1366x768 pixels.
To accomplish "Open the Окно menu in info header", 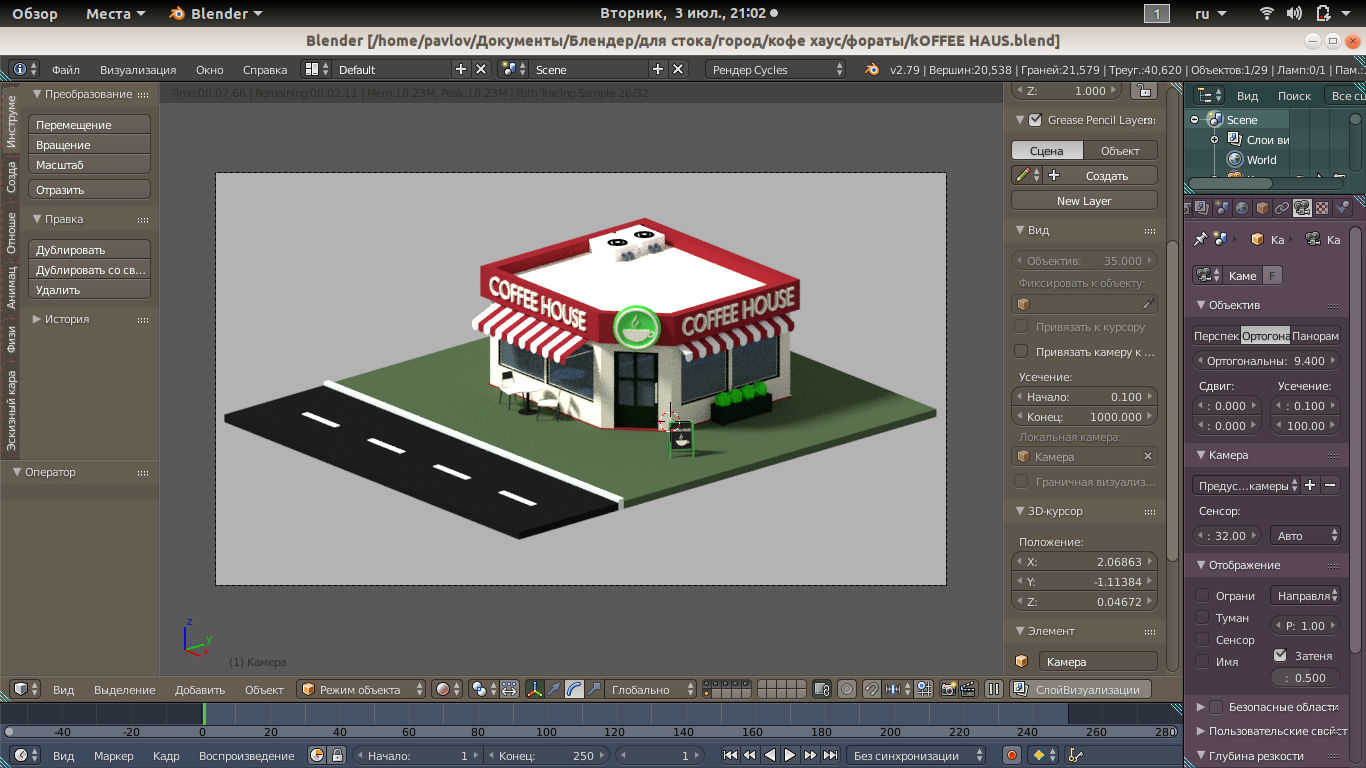I will click(x=210, y=70).
